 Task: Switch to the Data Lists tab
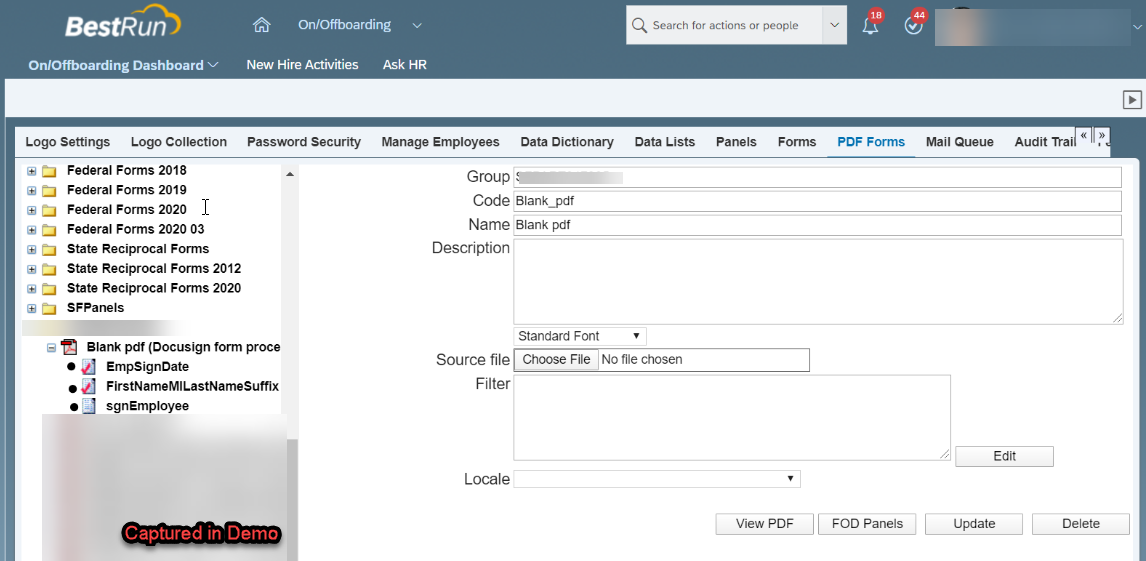click(665, 142)
